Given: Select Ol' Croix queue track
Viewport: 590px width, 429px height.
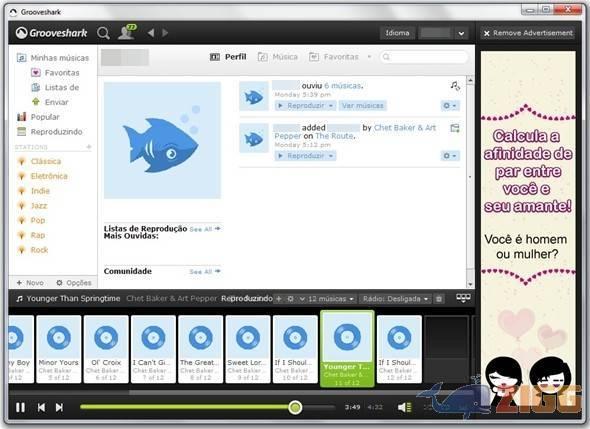Looking at the screenshot, I should point(106,349).
